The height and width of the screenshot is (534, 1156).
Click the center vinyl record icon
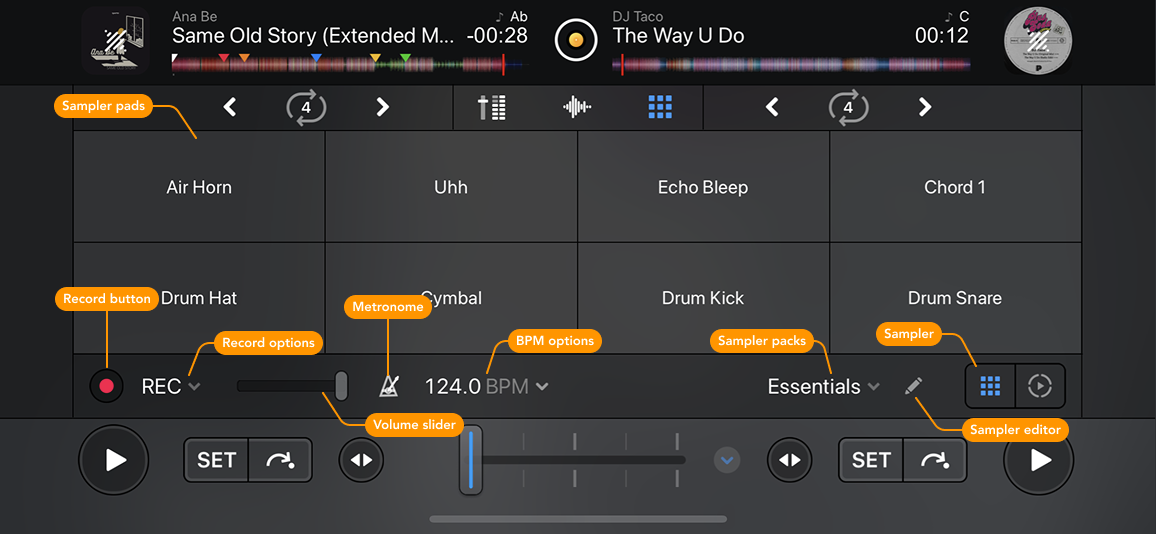tap(577, 39)
